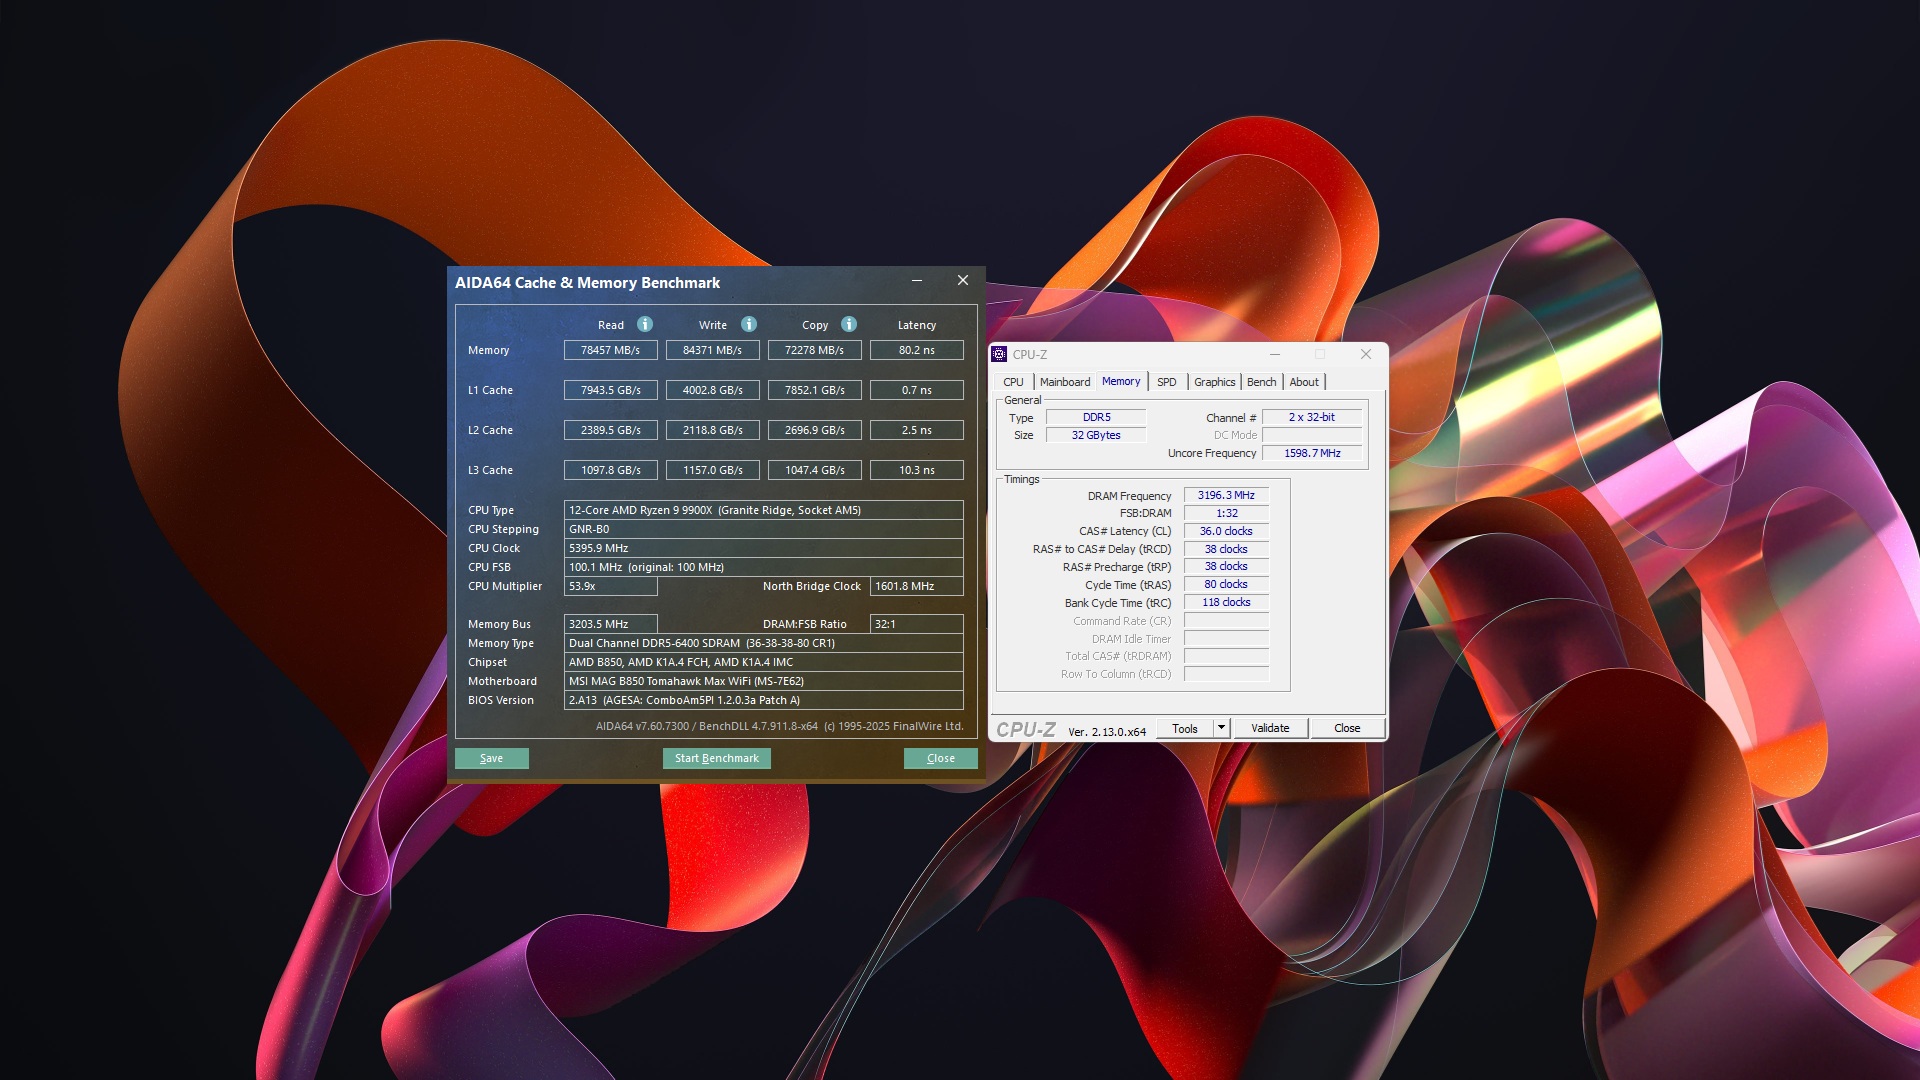The image size is (1920, 1080).
Task: Click the L3 Cache latency 10.3 ns
Action: click(x=917, y=470)
